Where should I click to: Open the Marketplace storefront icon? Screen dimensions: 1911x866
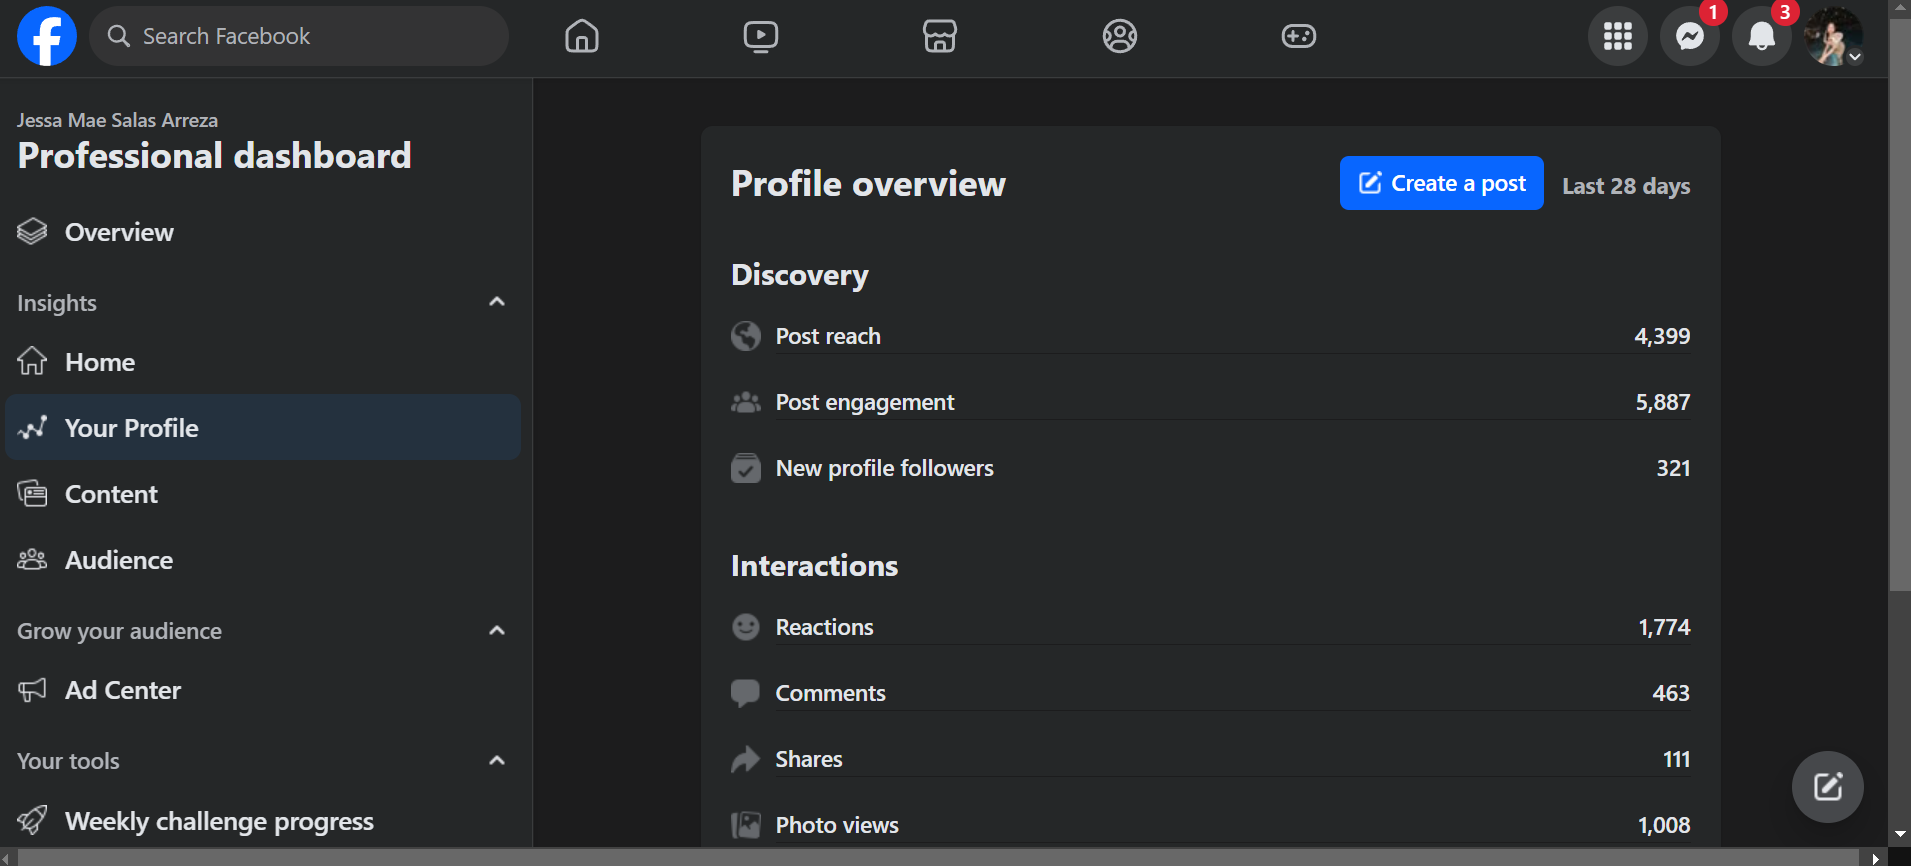point(939,36)
